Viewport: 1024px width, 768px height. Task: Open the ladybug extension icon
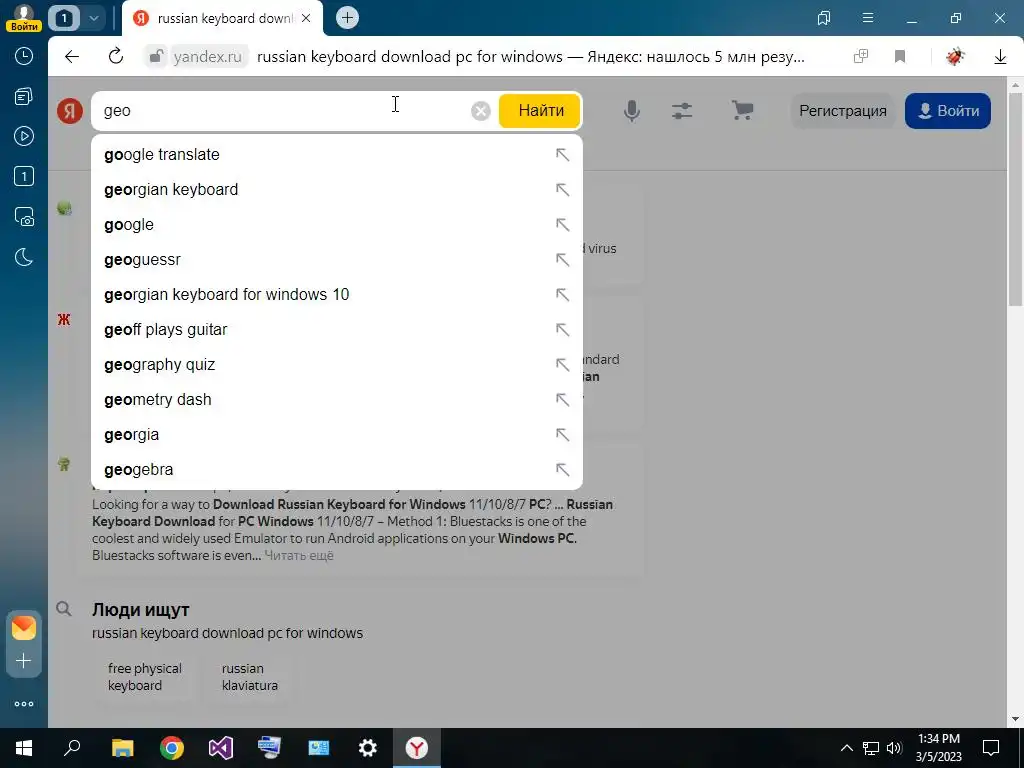[x=955, y=57]
